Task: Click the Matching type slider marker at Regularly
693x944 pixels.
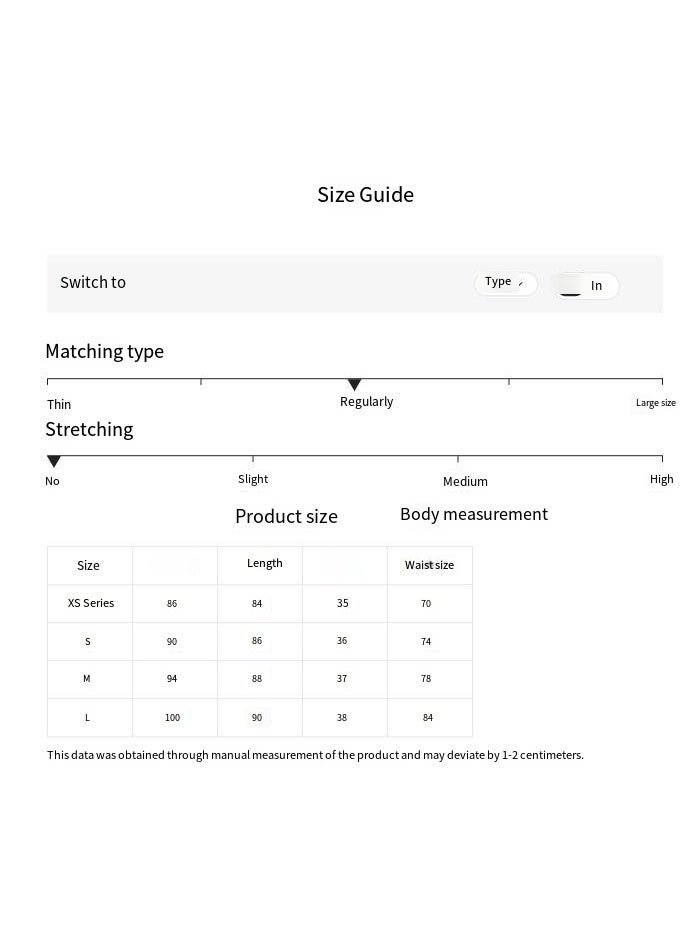Action: (354, 385)
